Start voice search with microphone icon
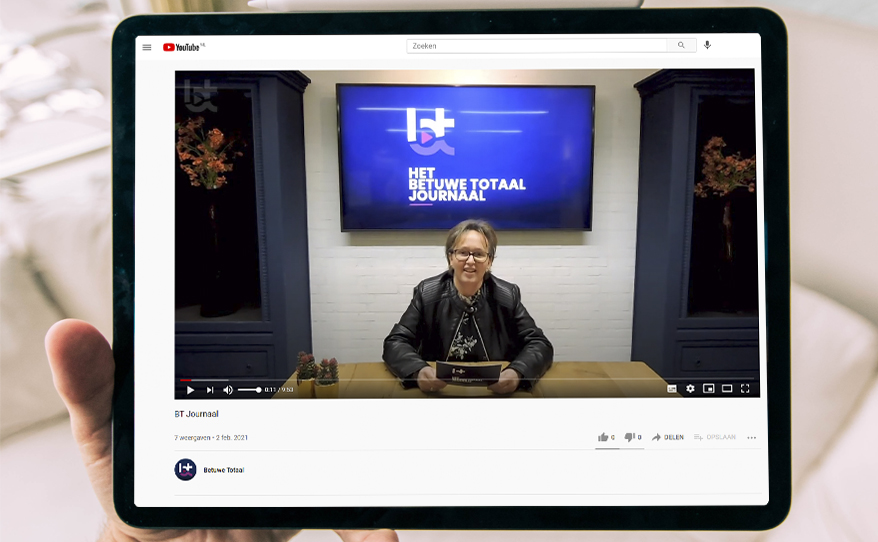 coord(708,45)
